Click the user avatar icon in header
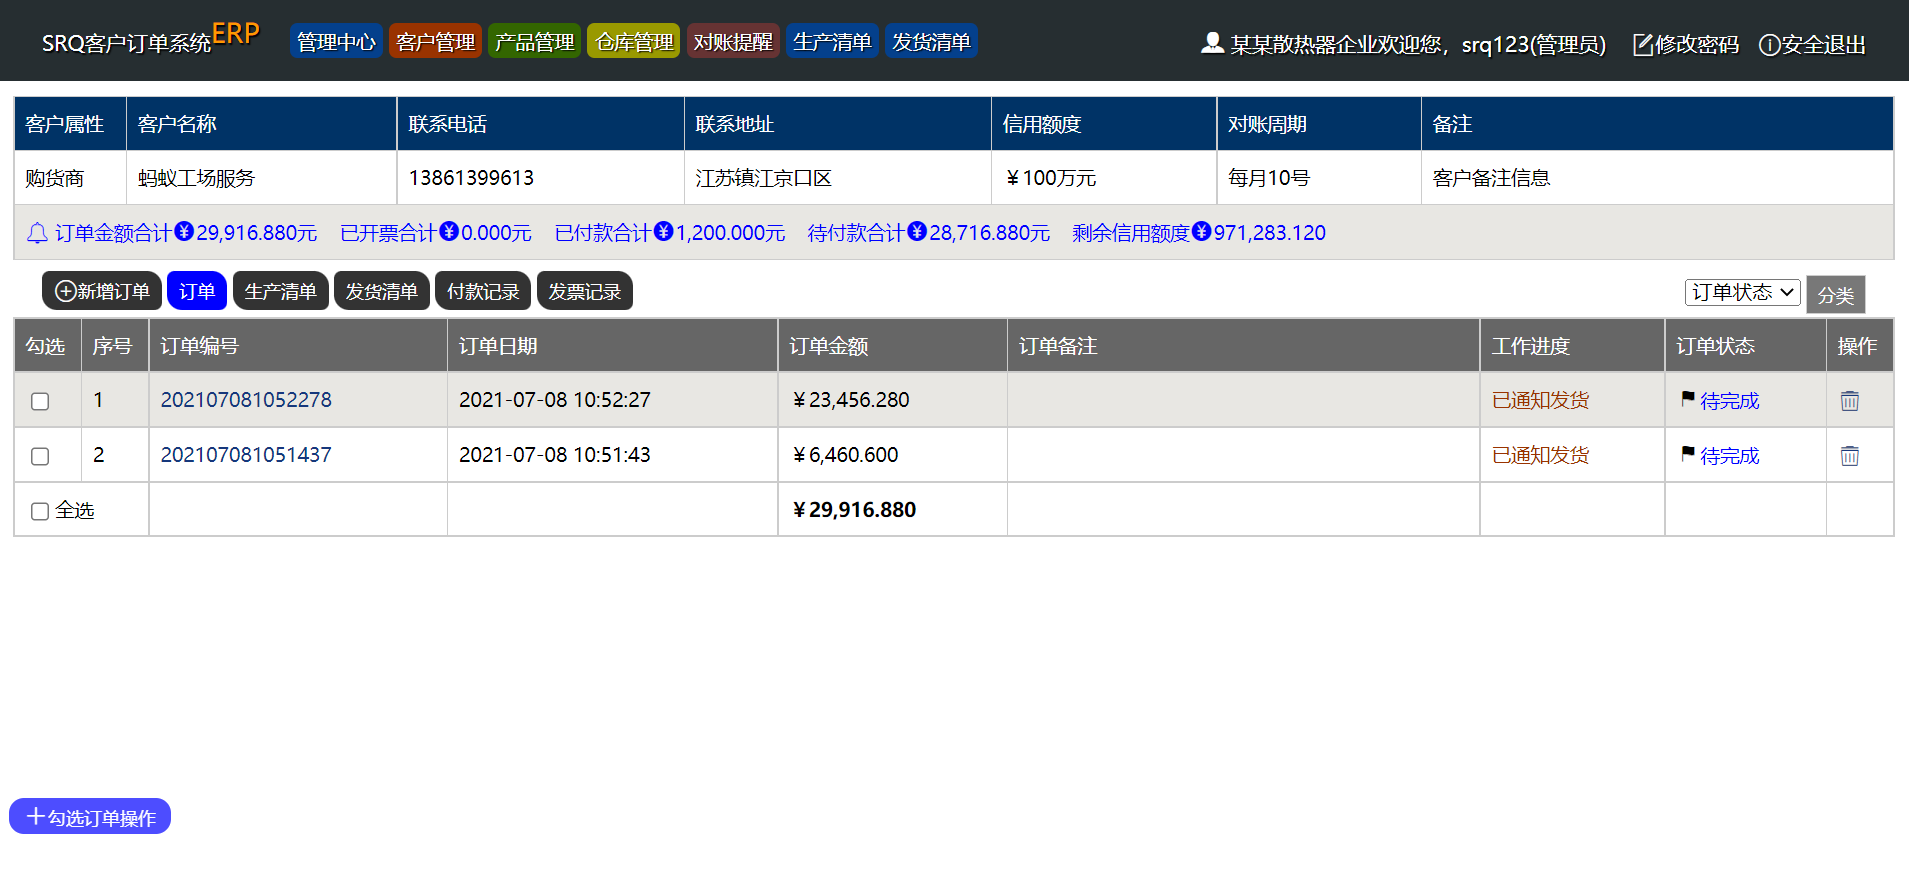Screen dimensions: 1909x870 1212,43
